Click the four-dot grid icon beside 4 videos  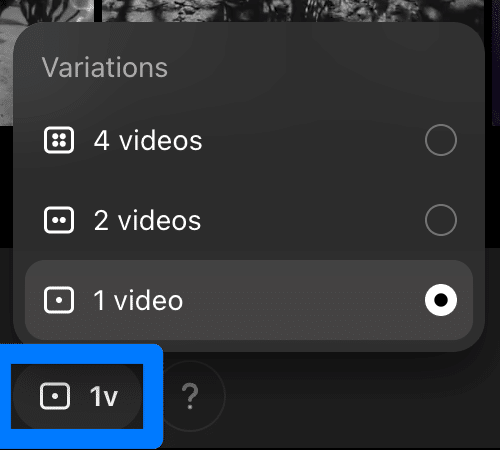pos(59,140)
